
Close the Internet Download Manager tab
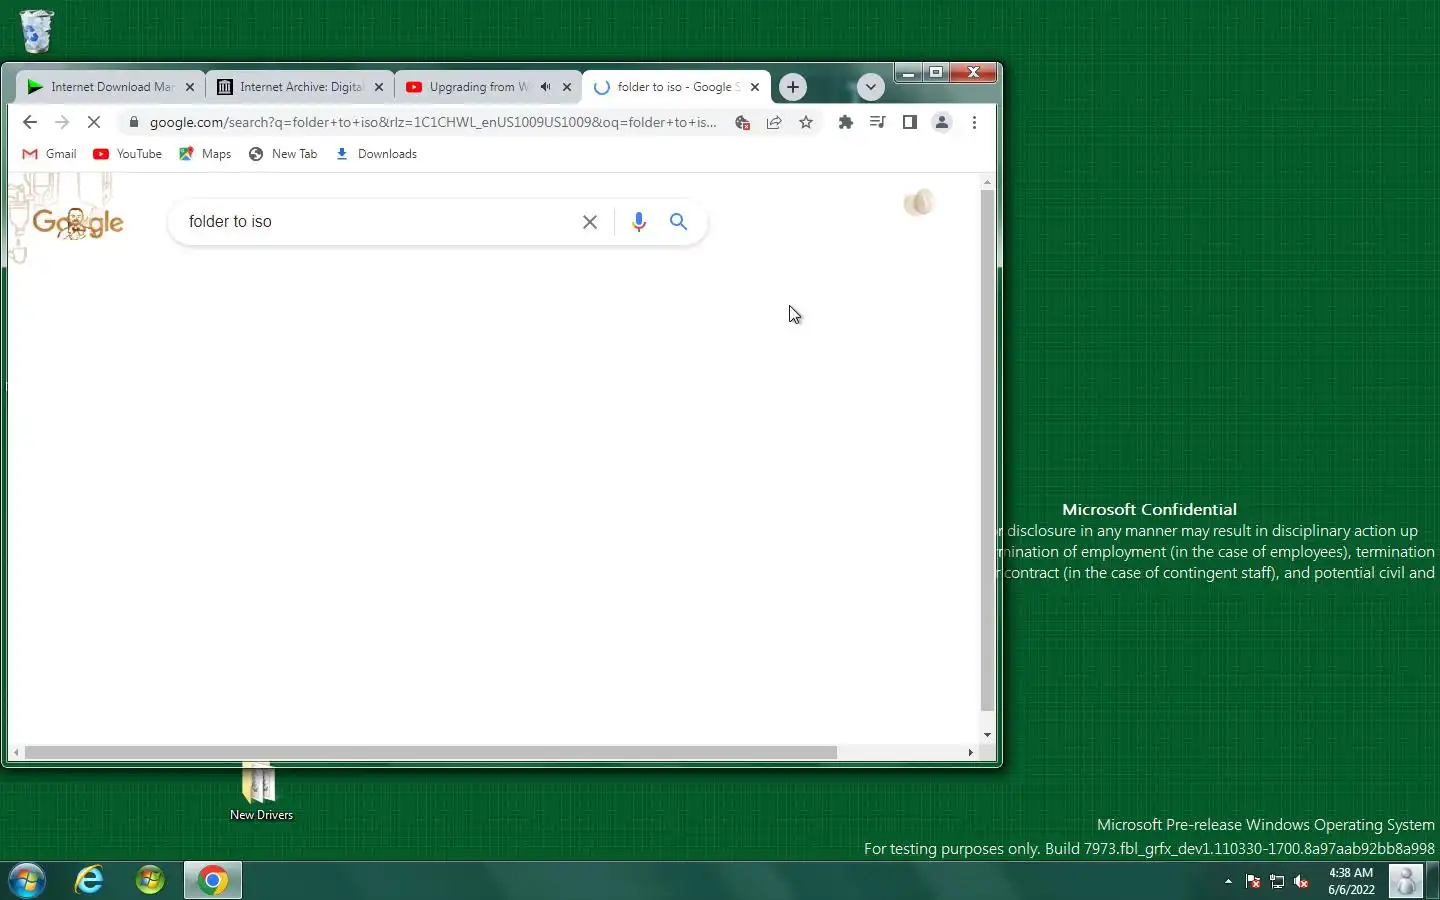(190, 87)
